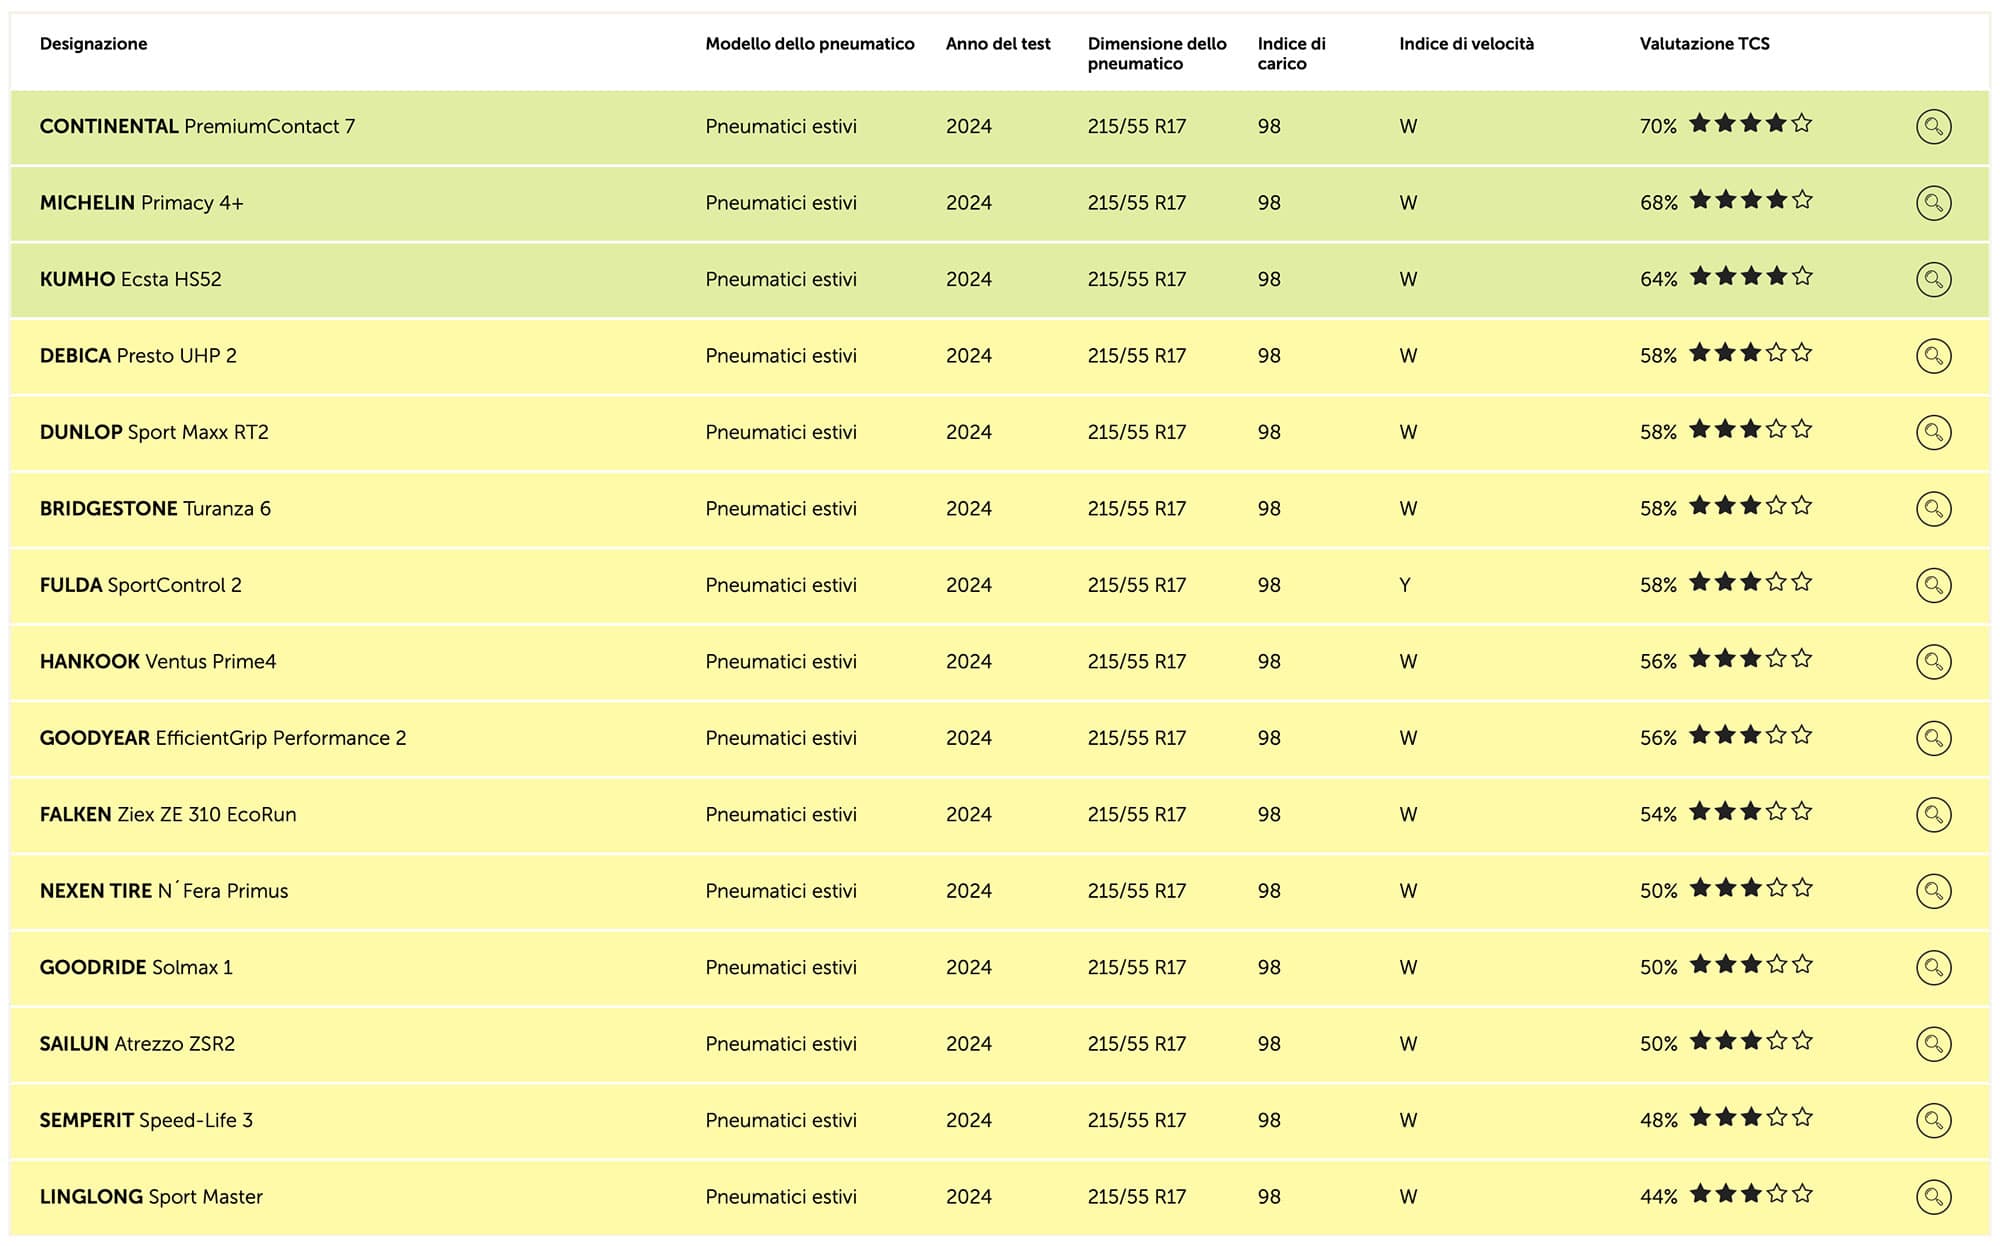The image size is (2000, 1246).
Task: Open details magnifier for Semperit Speed-Life 3
Action: pyautogui.click(x=1933, y=1121)
